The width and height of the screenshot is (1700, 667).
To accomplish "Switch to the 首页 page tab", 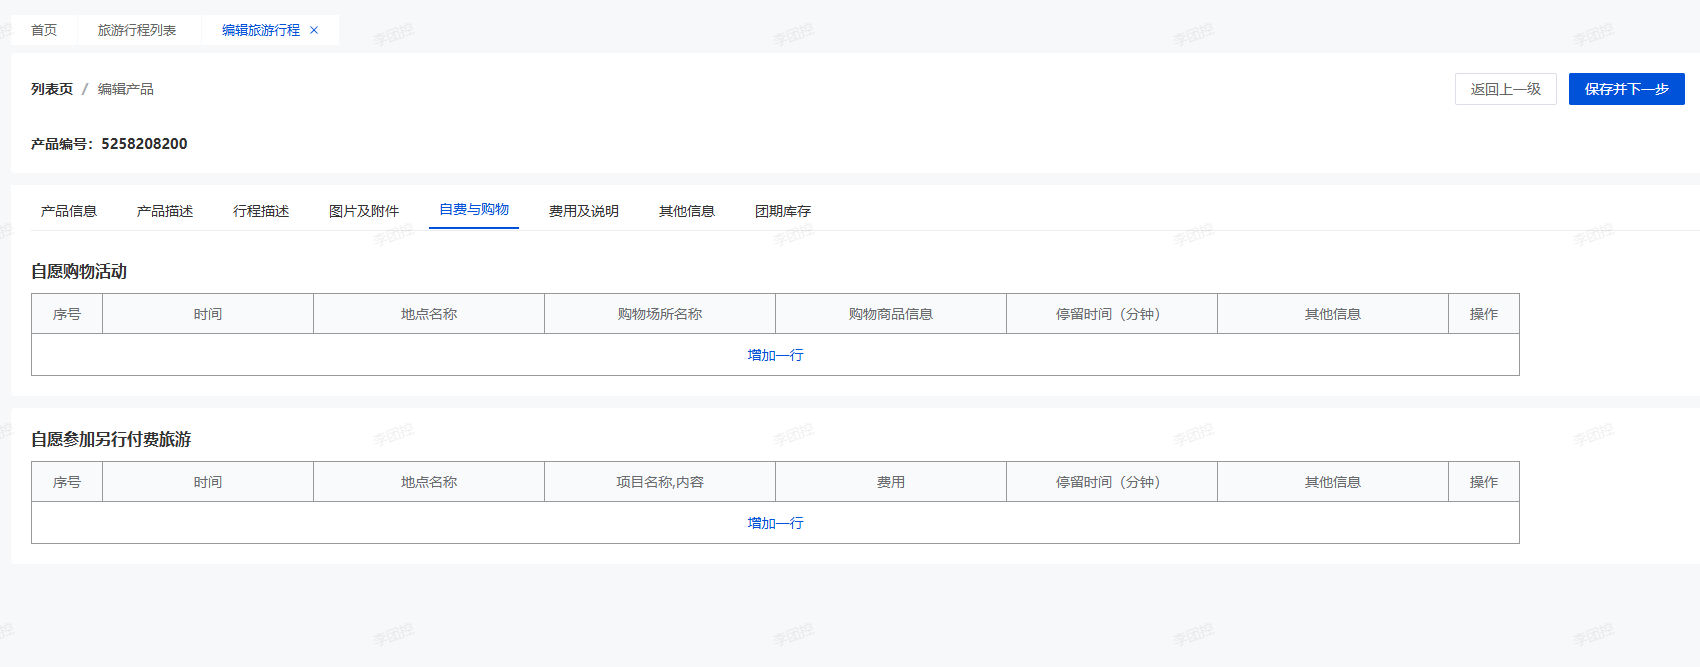I will tap(44, 30).
